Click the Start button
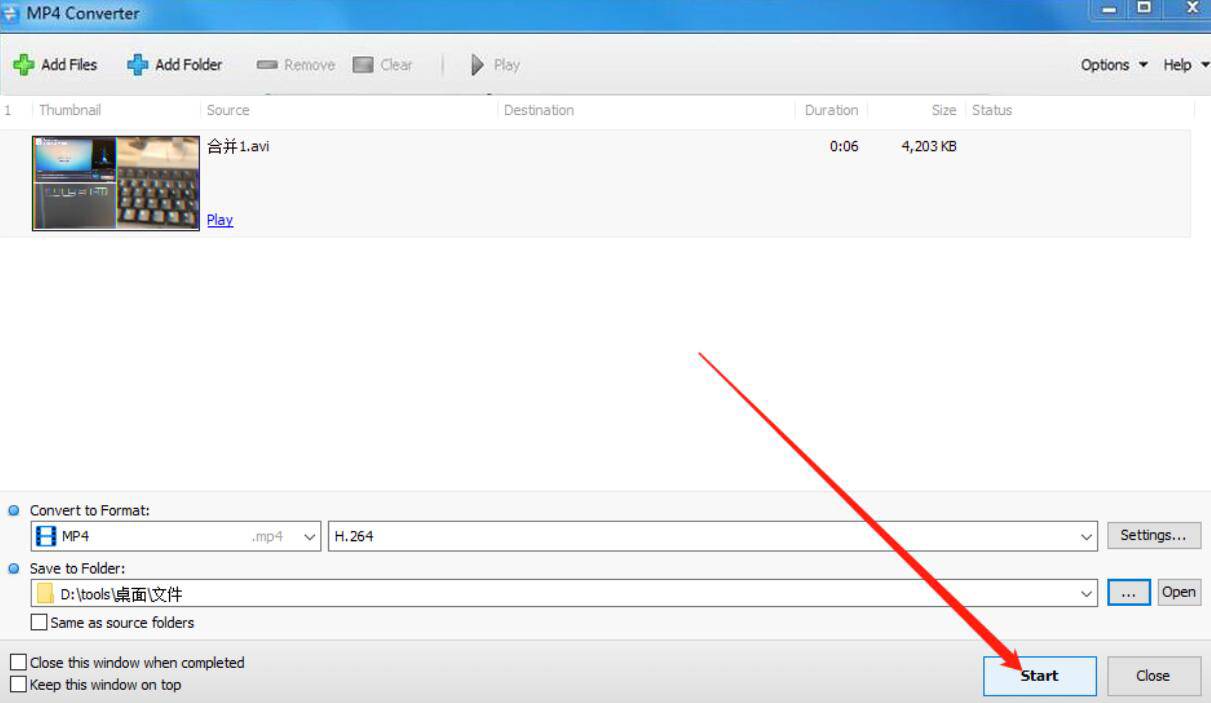Screen dimensions: 1211x703 click(1040, 676)
